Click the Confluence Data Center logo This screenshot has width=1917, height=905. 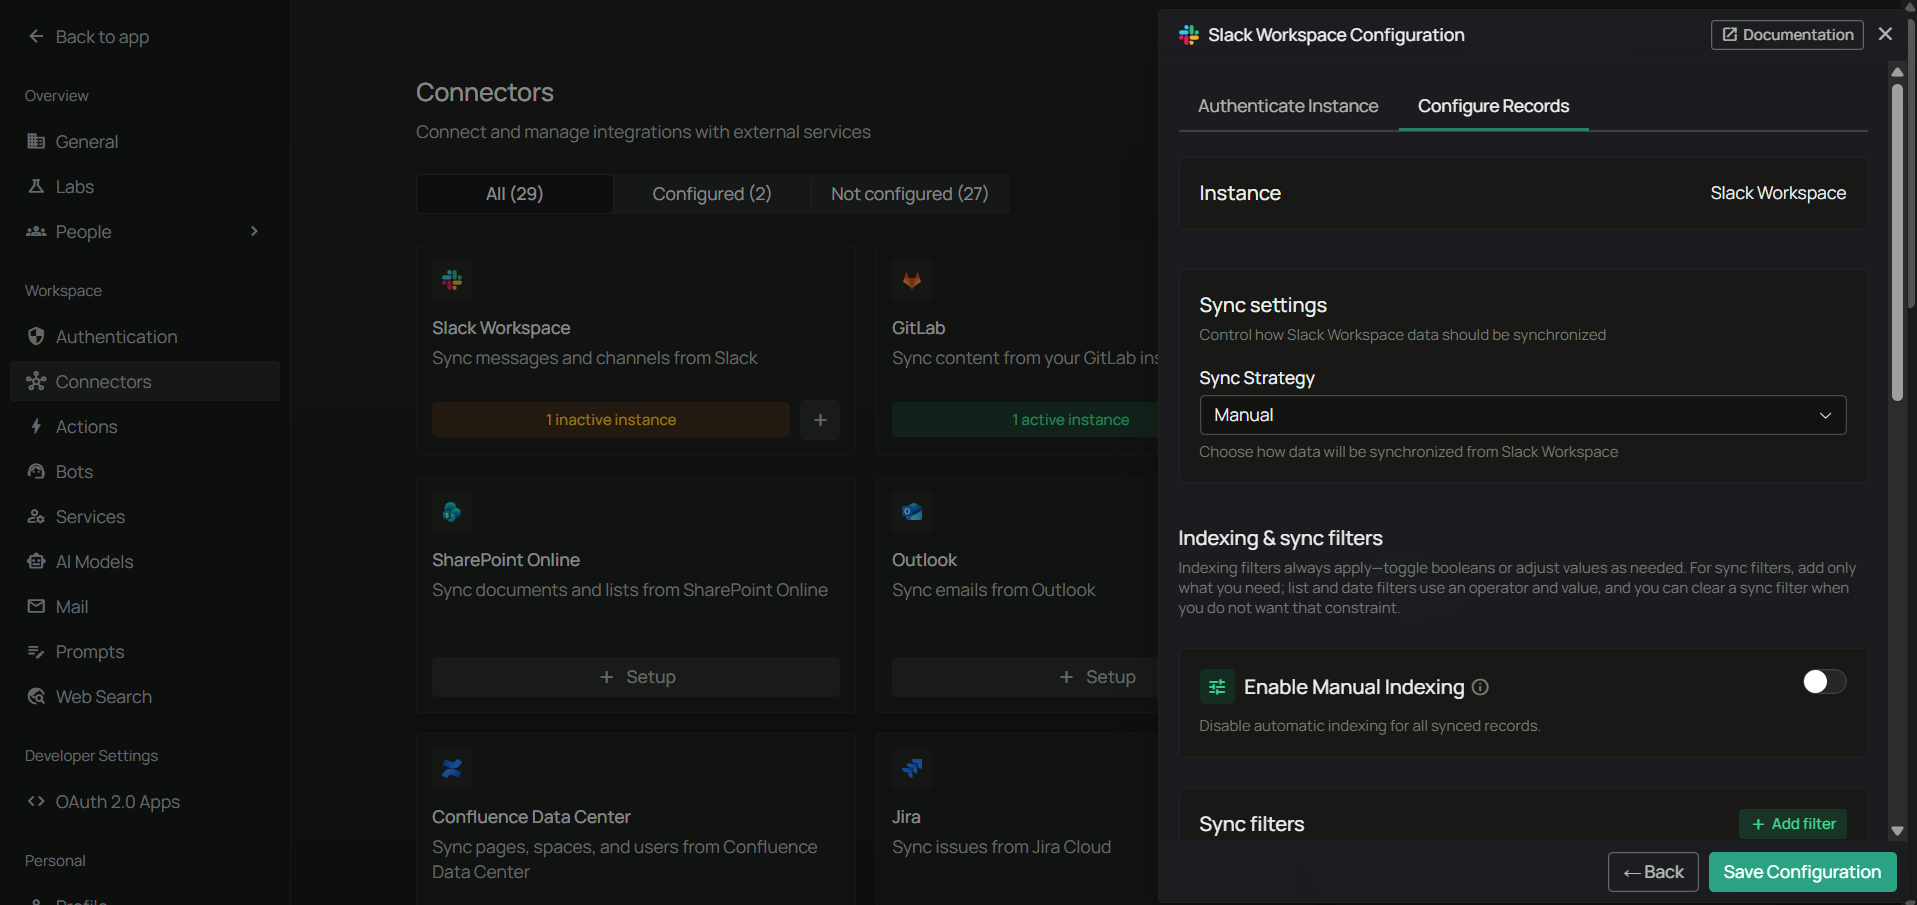click(x=452, y=769)
